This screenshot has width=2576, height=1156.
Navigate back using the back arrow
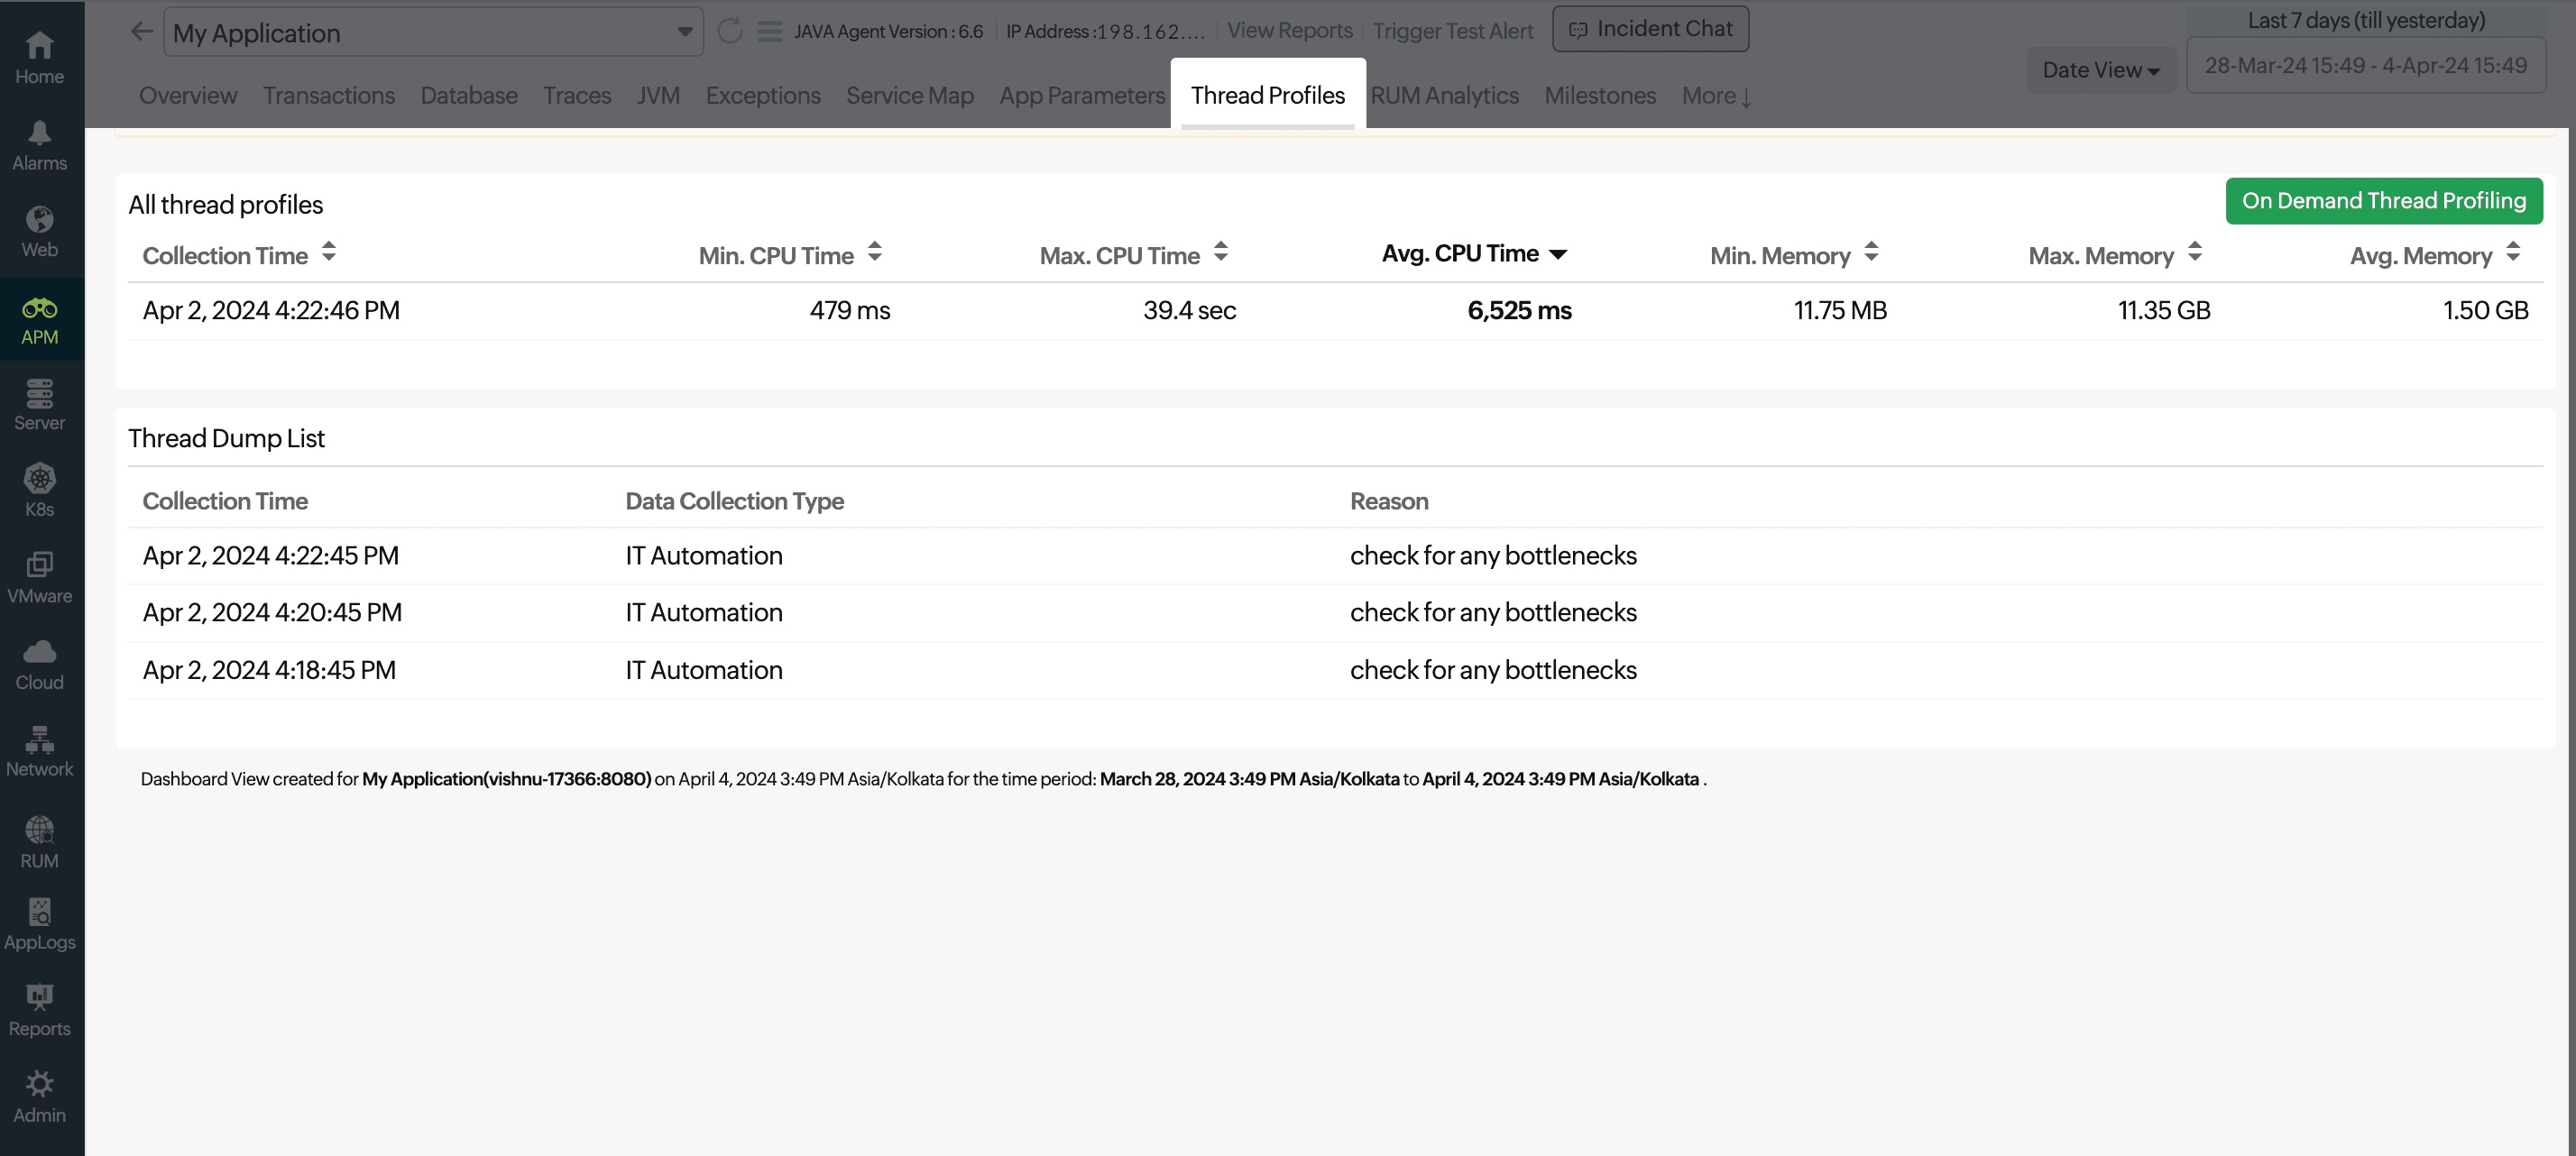(140, 30)
